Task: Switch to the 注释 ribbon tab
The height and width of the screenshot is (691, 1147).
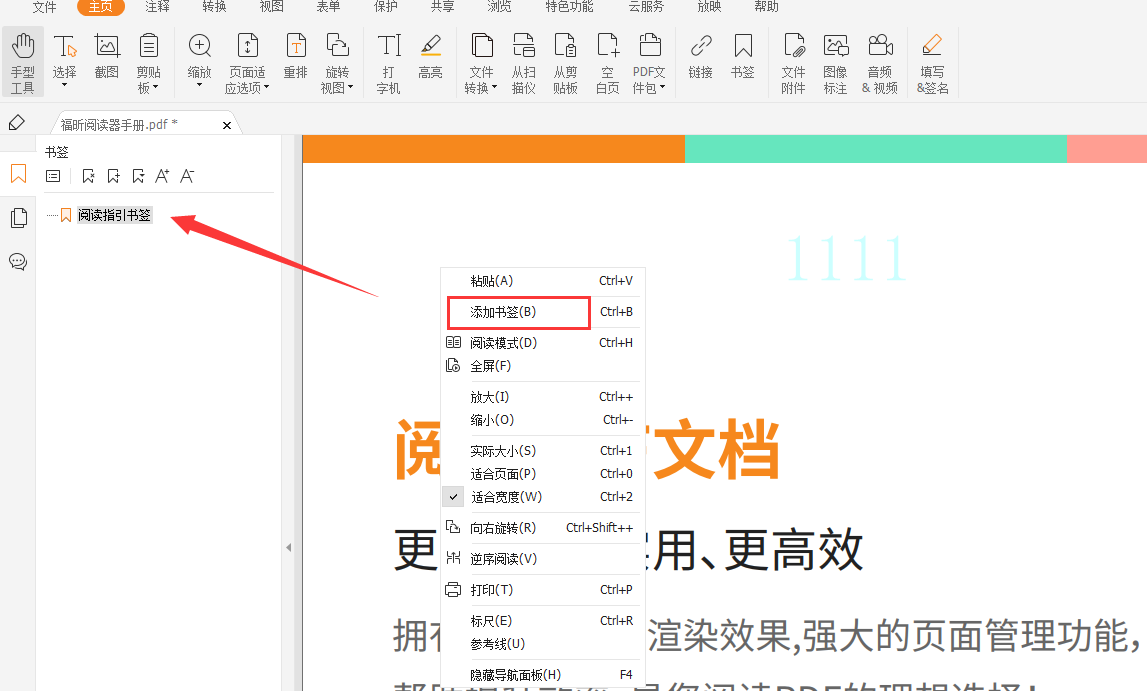Action: [x=156, y=8]
